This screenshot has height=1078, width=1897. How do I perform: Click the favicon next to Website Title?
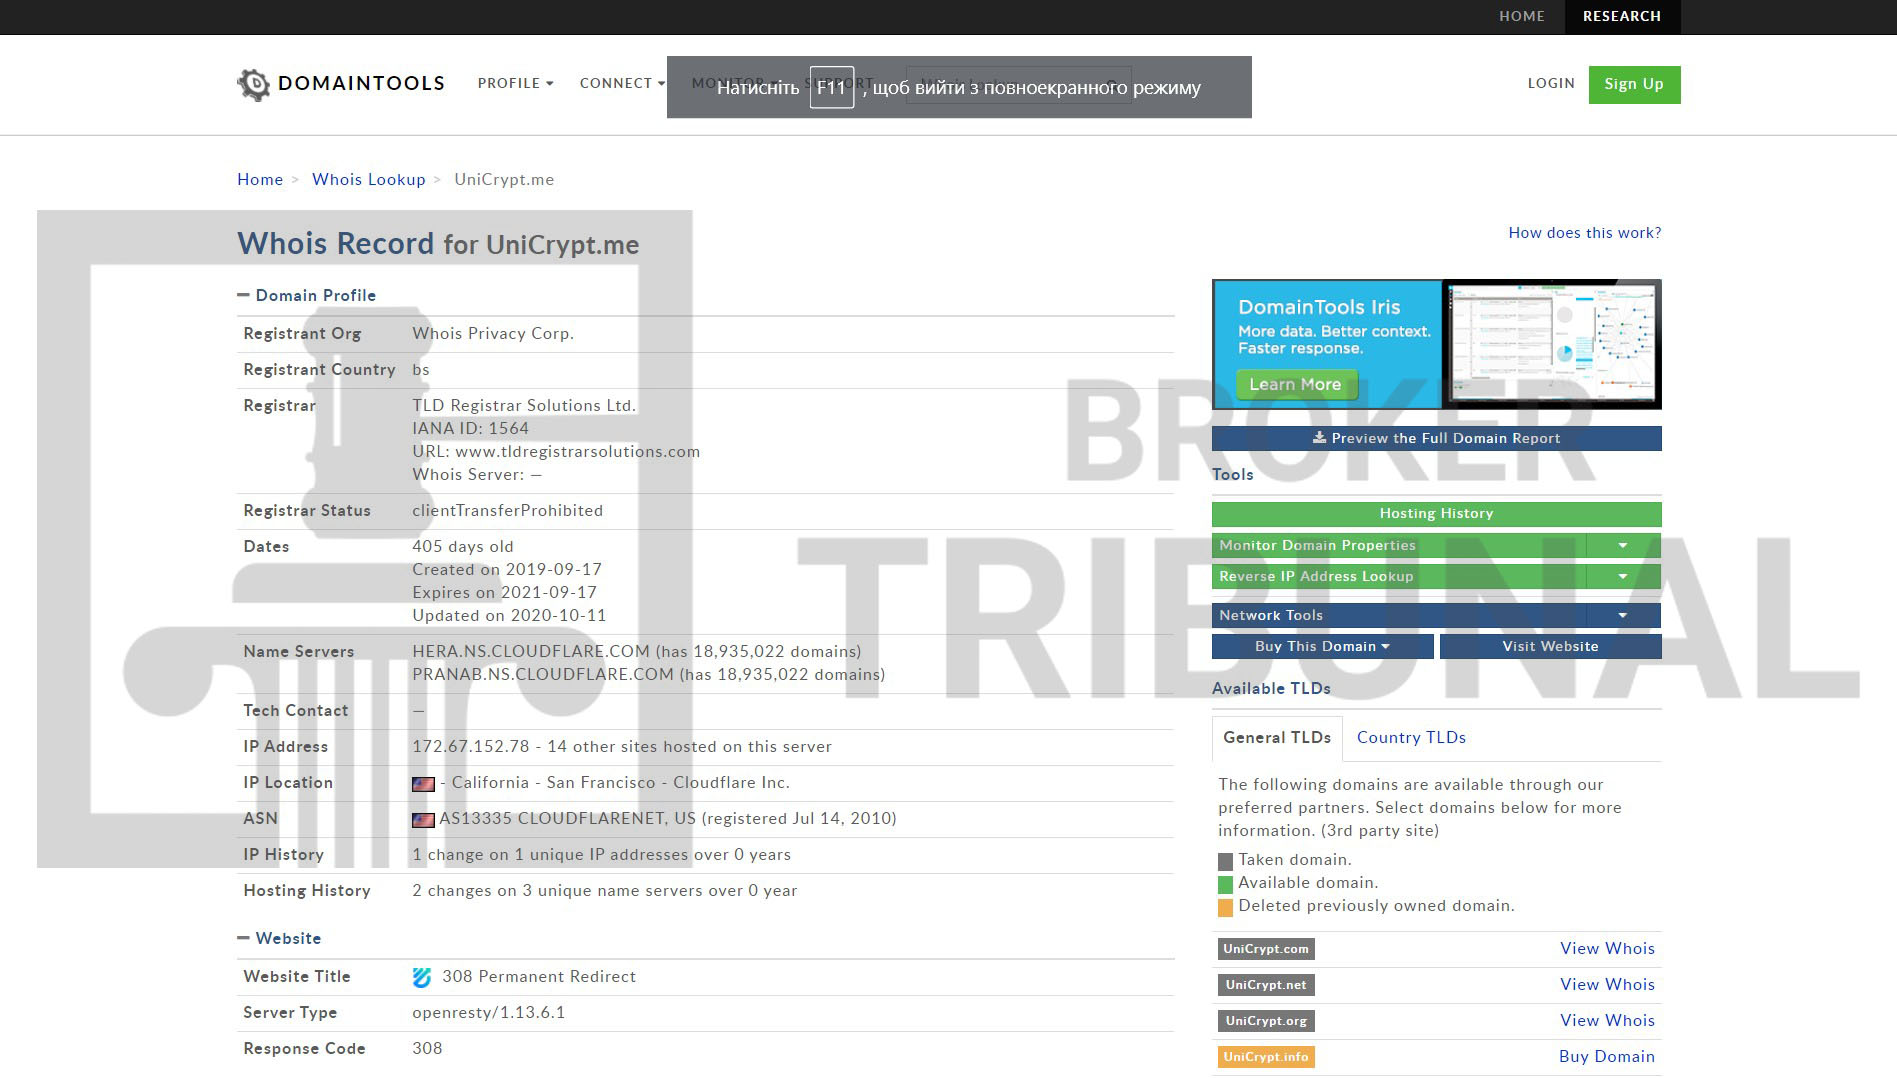[x=422, y=977]
